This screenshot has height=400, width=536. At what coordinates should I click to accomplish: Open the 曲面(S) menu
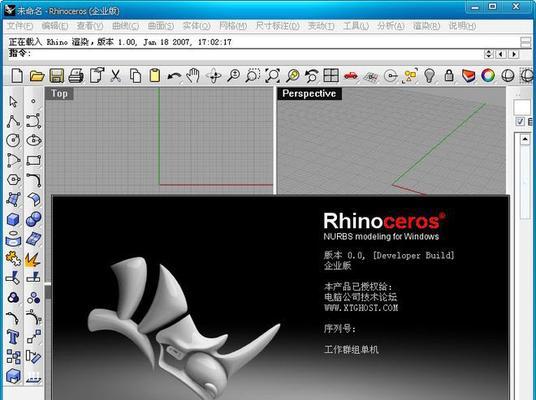(x=161, y=26)
